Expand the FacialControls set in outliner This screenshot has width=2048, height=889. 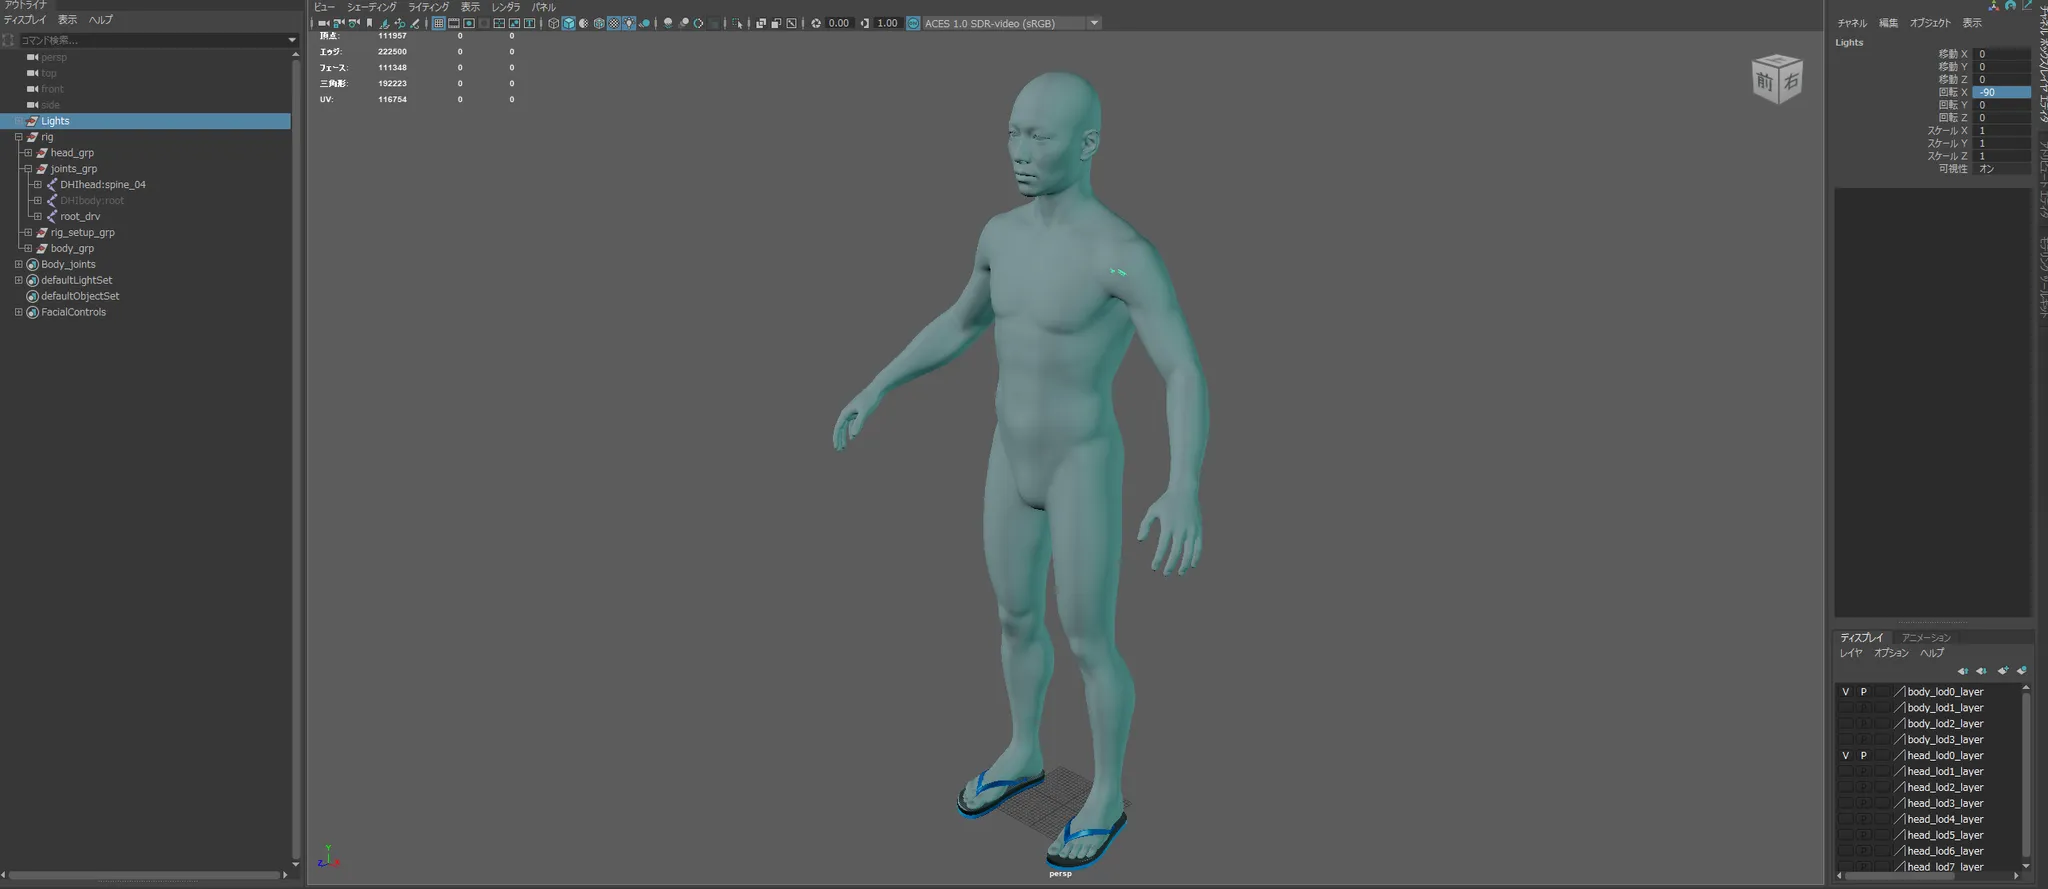pos(18,312)
